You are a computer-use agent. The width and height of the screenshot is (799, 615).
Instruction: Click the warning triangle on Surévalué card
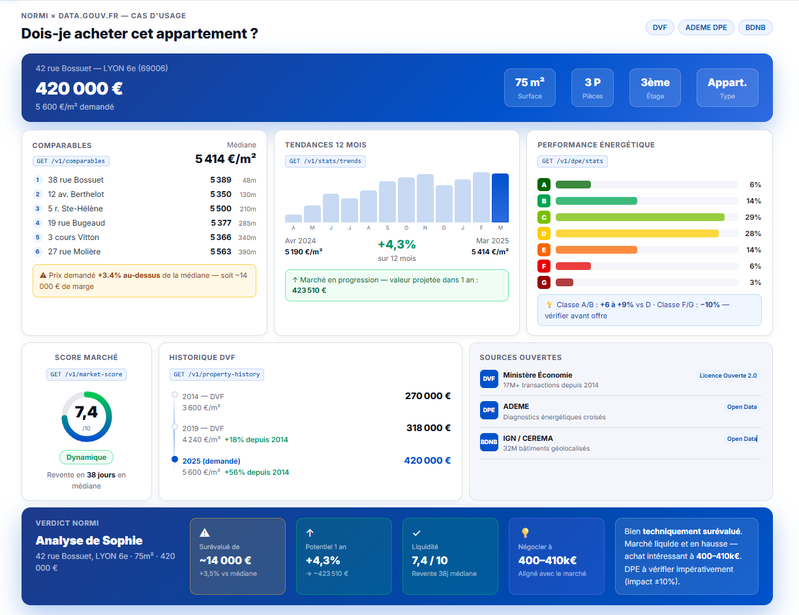[x=205, y=533]
